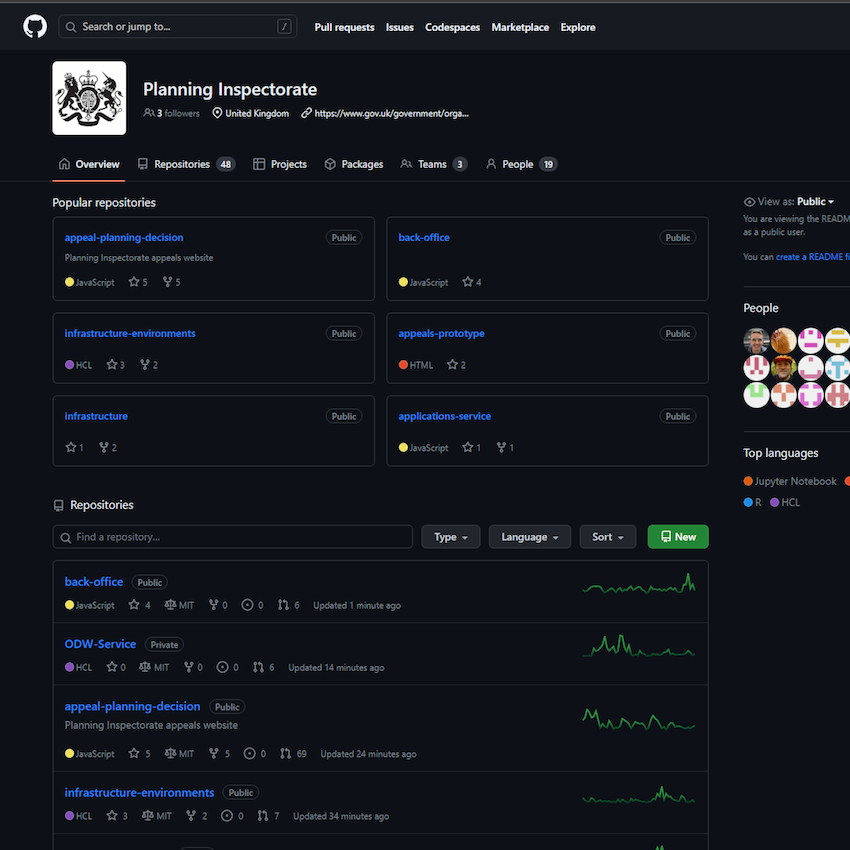Image resolution: width=850 pixels, height=850 pixels.
Task: View the ODW-Service activity sparkline graph
Action: coord(639,646)
